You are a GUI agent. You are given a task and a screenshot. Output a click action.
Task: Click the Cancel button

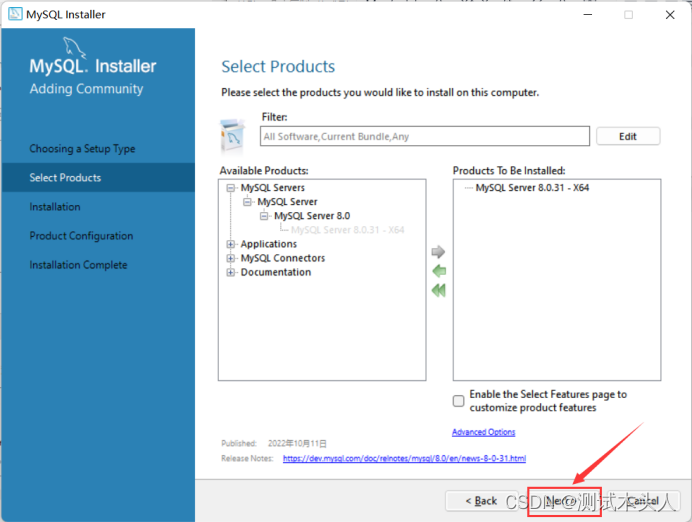(643, 501)
